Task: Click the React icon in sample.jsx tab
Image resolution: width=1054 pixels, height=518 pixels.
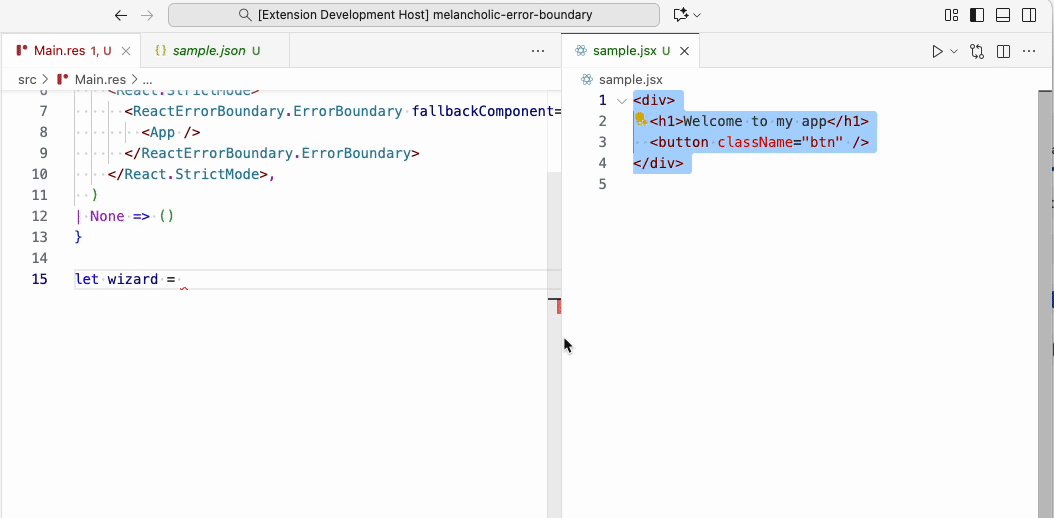Action: [x=581, y=50]
